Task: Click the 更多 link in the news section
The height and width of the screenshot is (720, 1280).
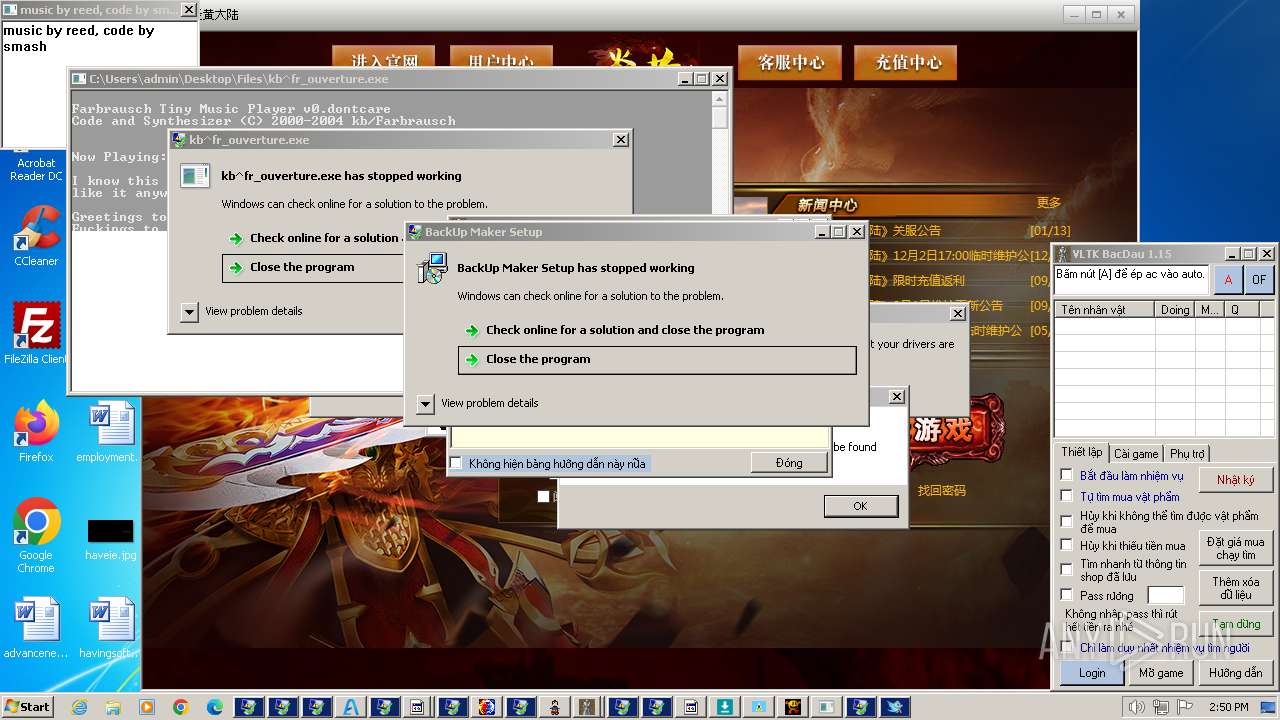Action: 1049,203
